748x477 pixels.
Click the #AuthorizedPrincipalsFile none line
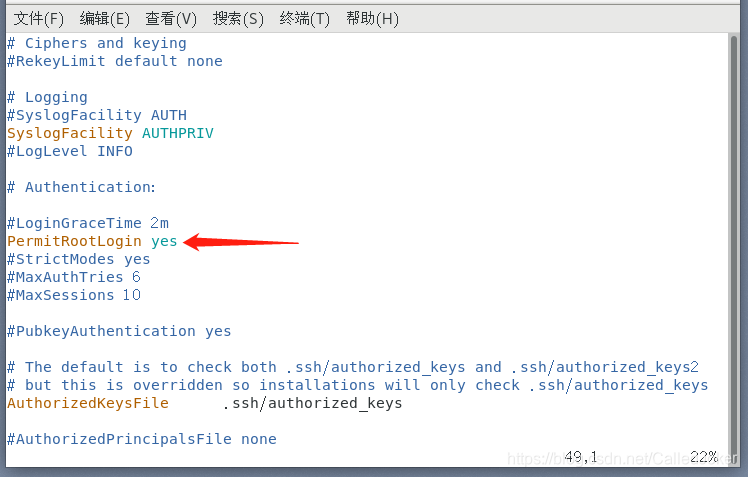[x=141, y=439]
